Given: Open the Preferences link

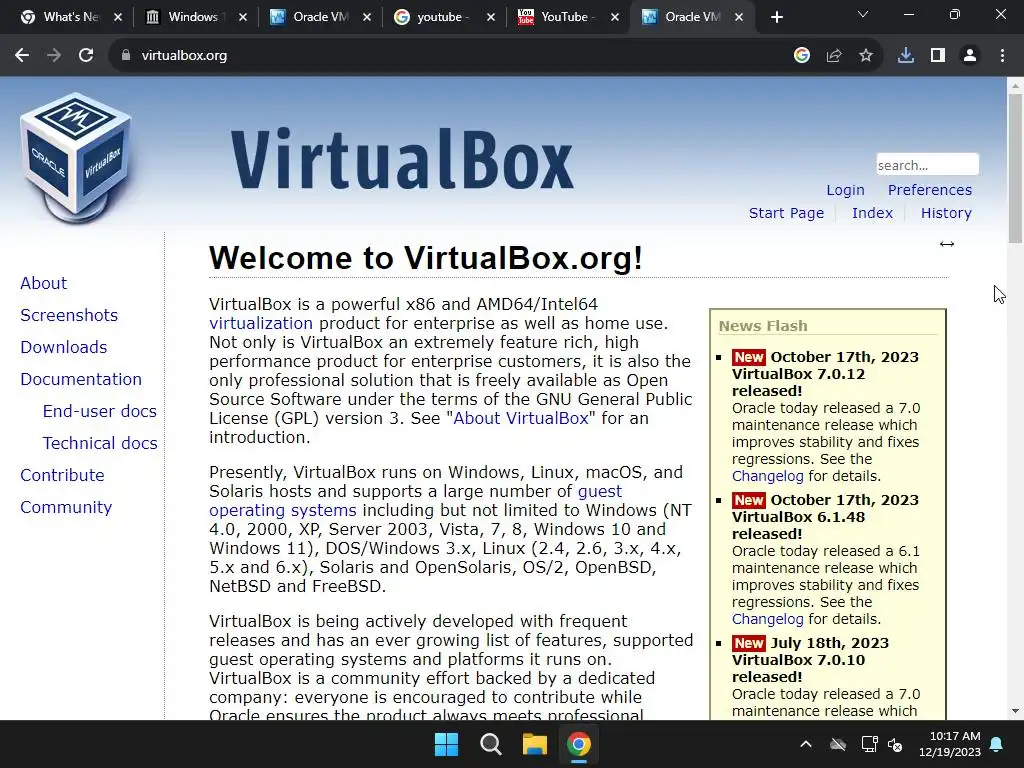Looking at the screenshot, I should click(x=929, y=190).
